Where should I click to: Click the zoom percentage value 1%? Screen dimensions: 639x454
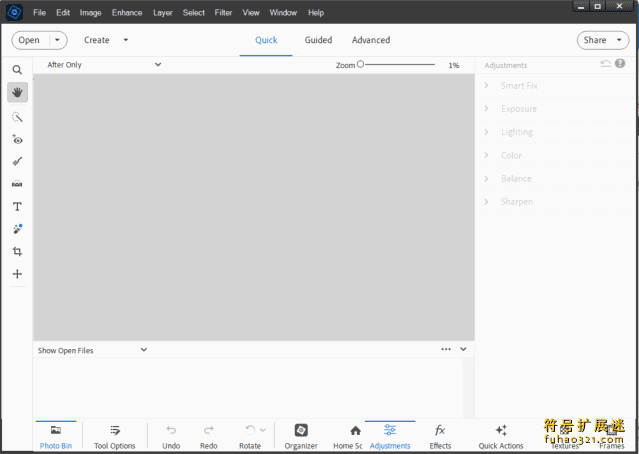(454, 65)
